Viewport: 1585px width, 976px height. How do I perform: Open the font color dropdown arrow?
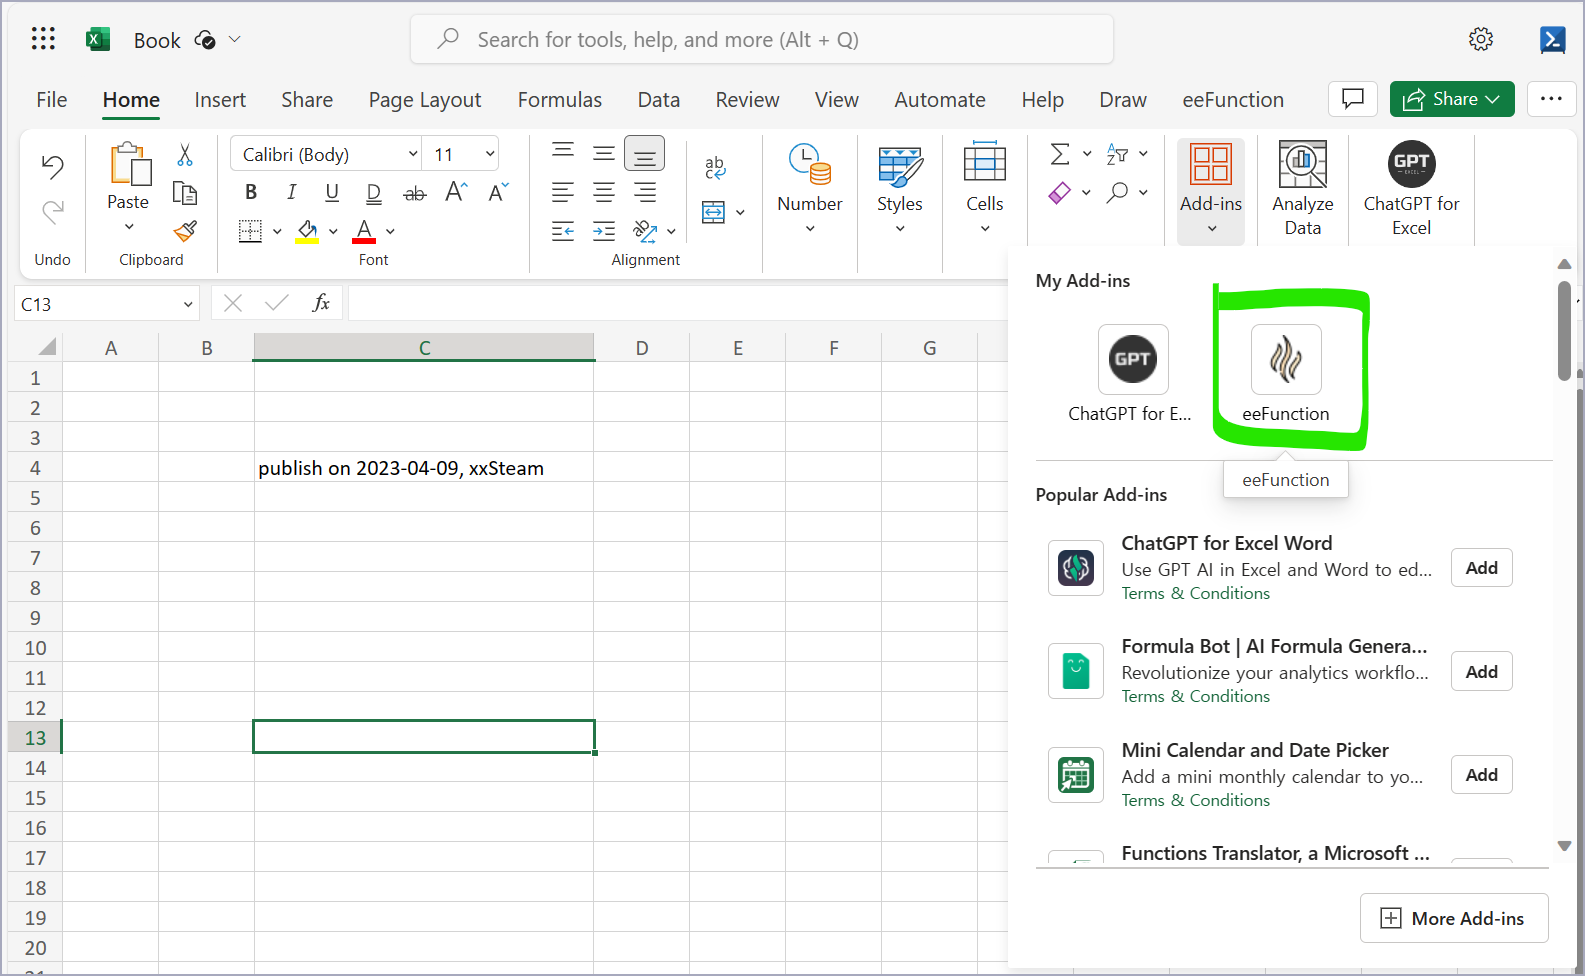[x=390, y=232]
